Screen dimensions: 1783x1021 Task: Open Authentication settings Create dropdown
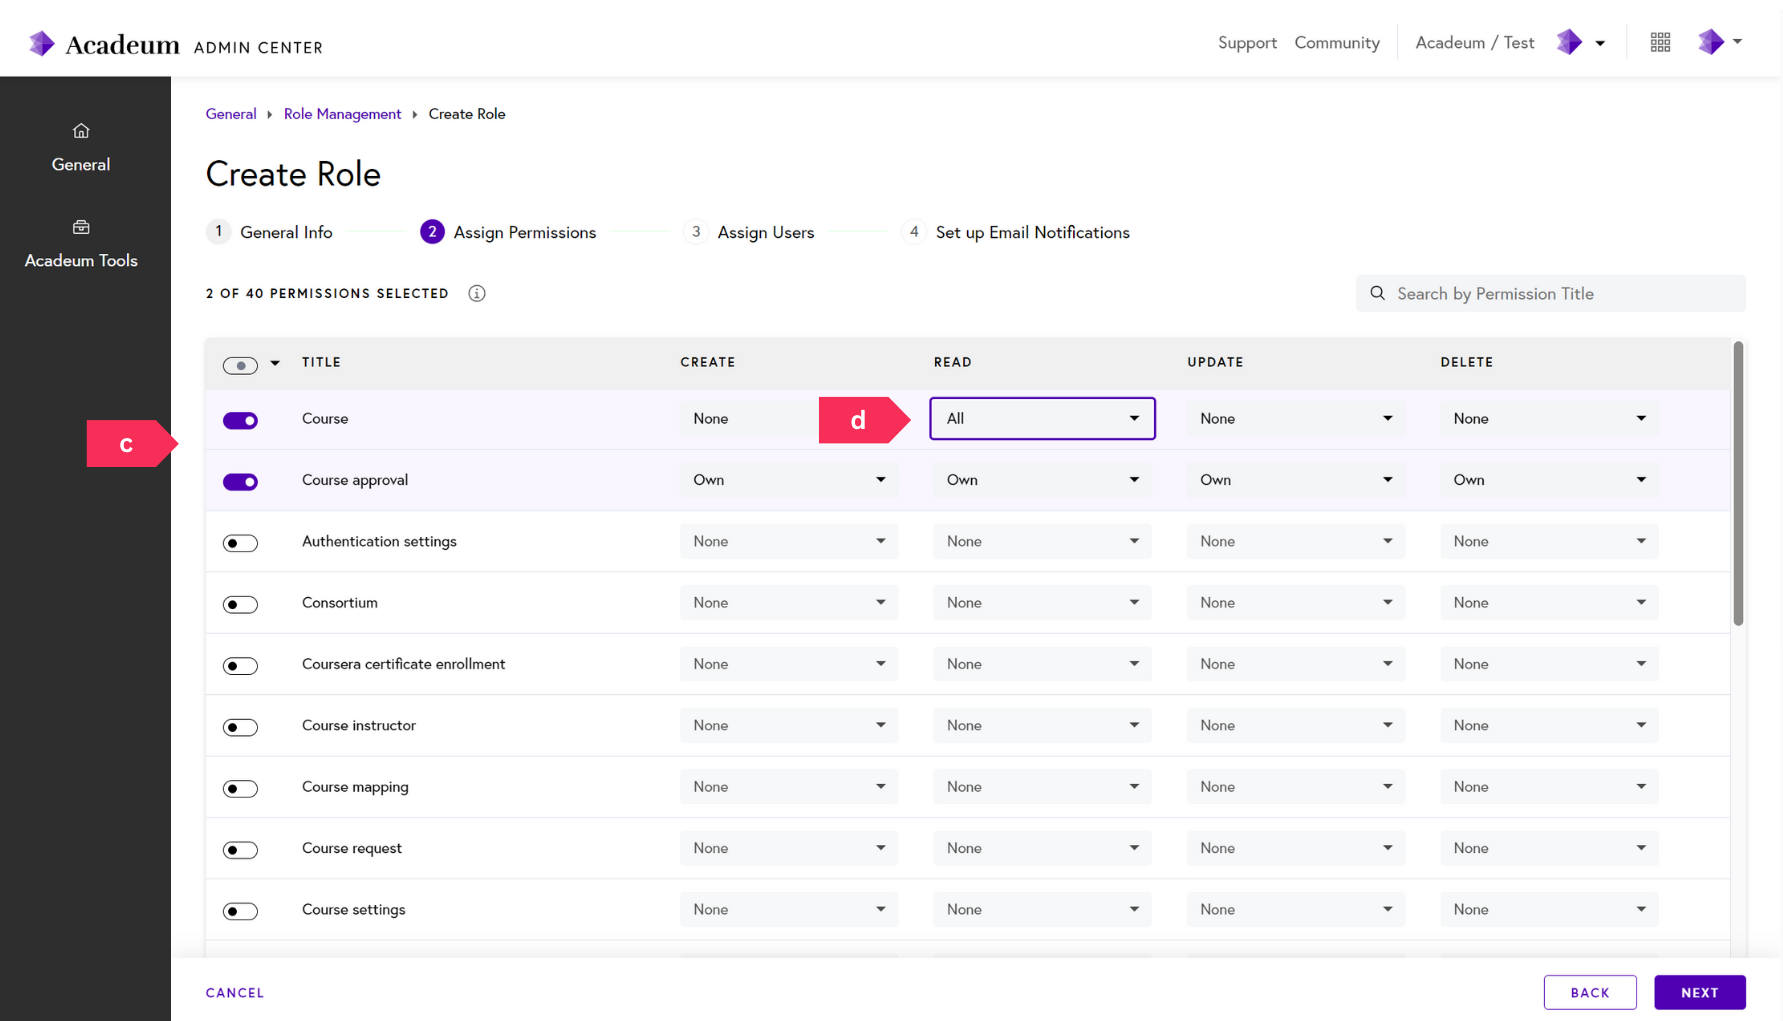(789, 541)
